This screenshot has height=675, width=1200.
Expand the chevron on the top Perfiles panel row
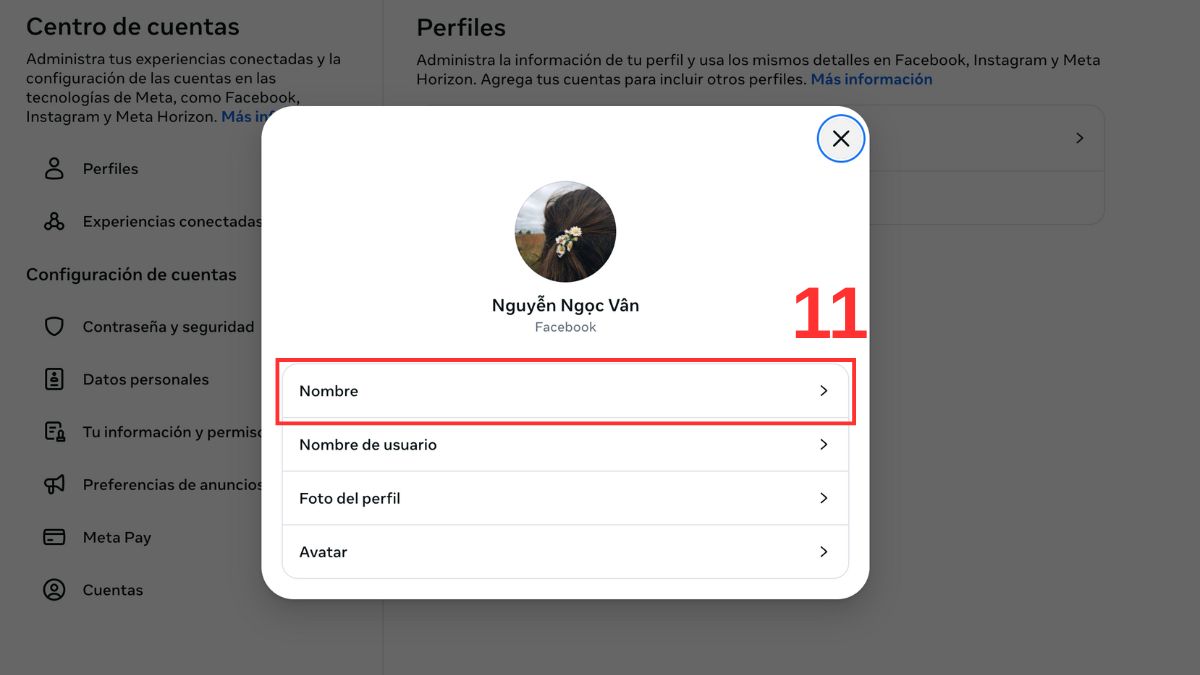pyautogui.click(x=1078, y=138)
